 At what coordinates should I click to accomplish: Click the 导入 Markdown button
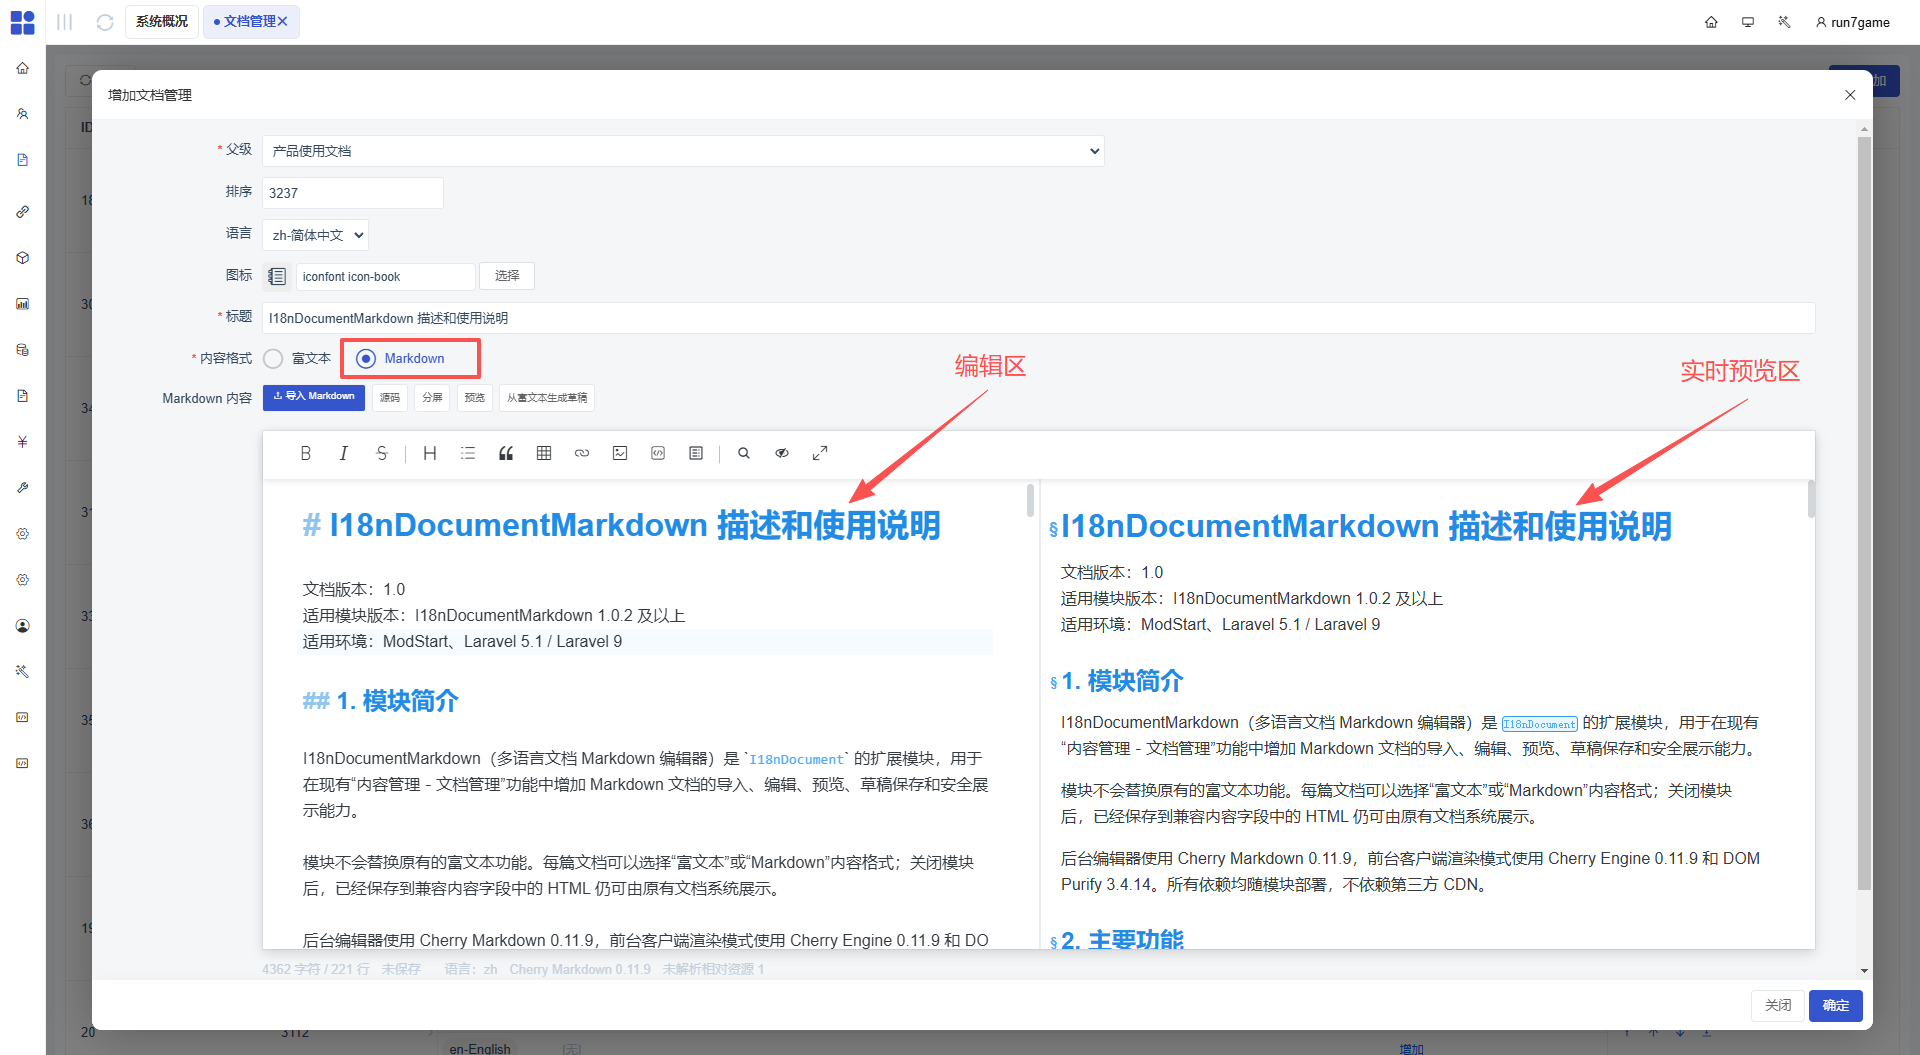[314, 397]
